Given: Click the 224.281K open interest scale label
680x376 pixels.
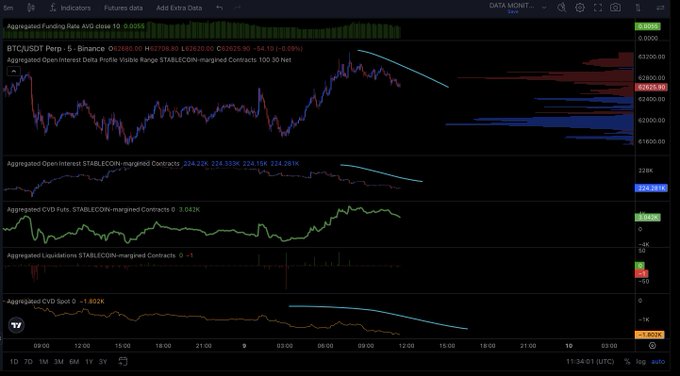Looking at the screenshot, I should tap(651, 188).
